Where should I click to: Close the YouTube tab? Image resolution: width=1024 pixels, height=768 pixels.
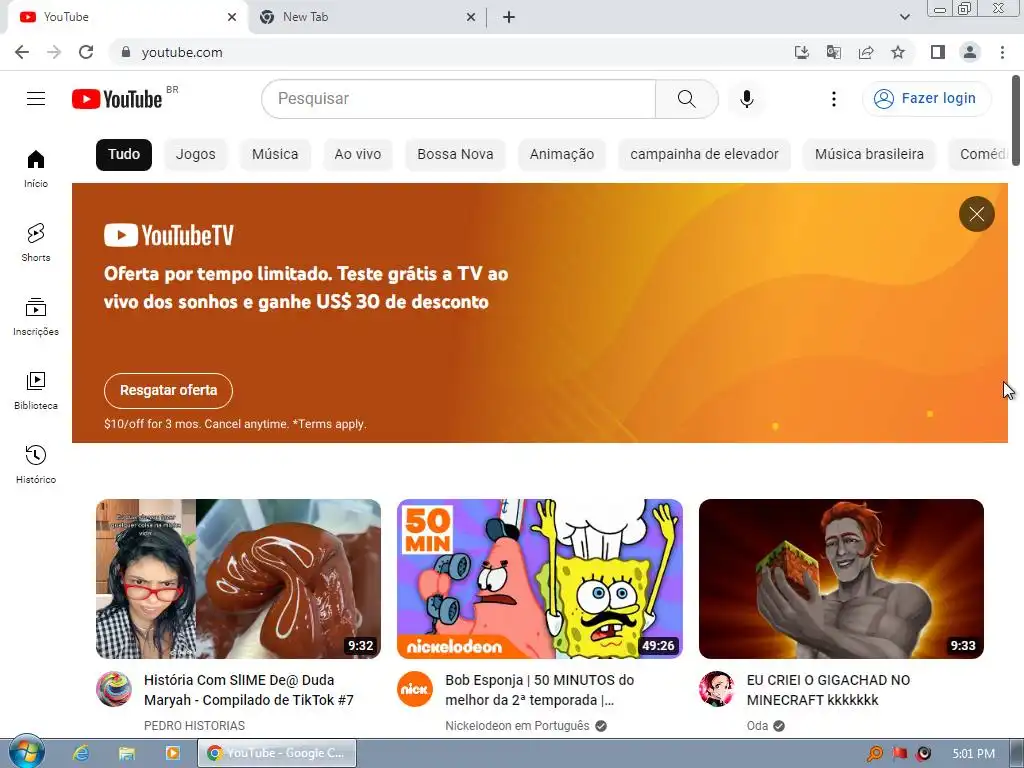(232, 17)
